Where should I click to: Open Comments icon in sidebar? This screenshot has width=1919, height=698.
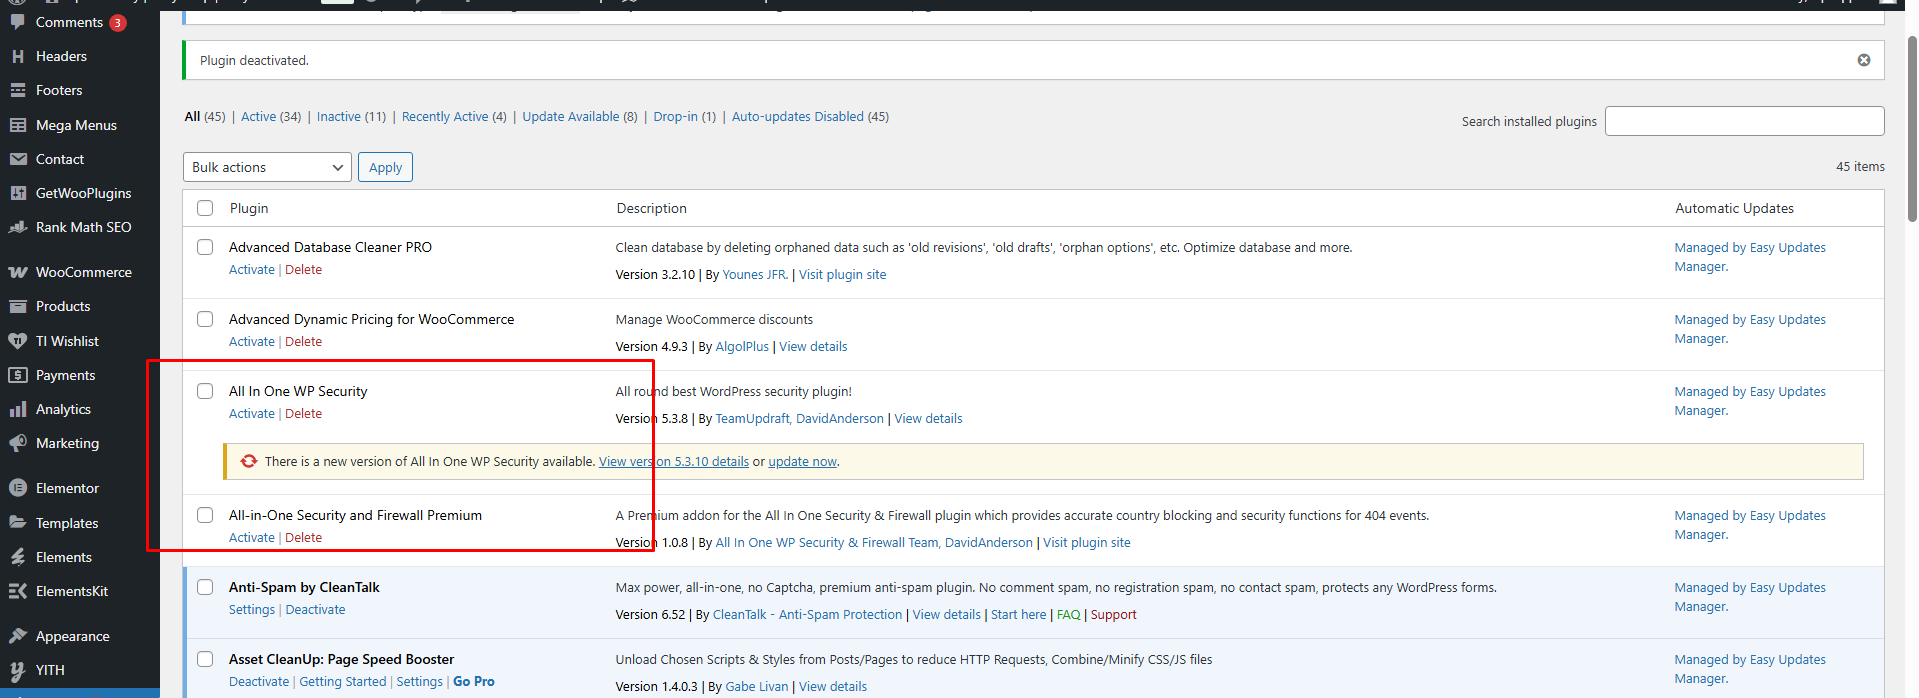point(18,22)
